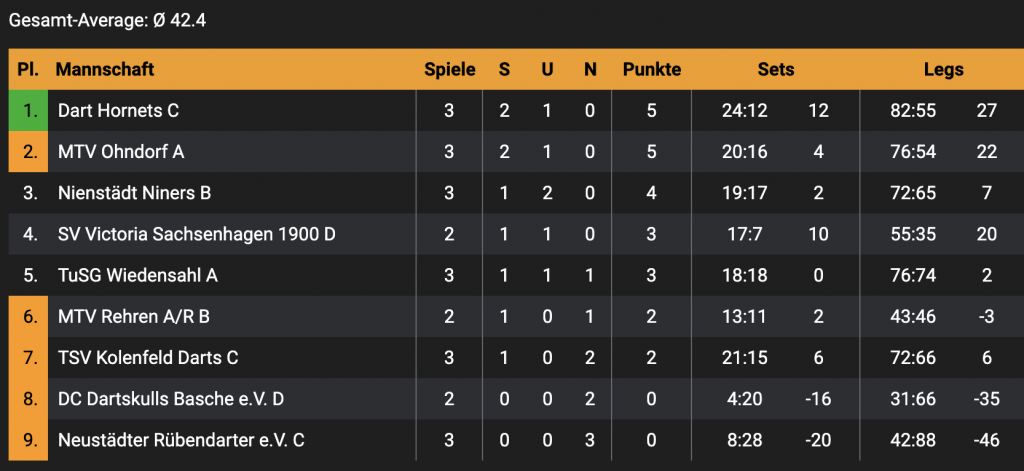Click the orange ninth-place position cell
The height and width of the screenshot is (471, 1024).
coord(28,440)
